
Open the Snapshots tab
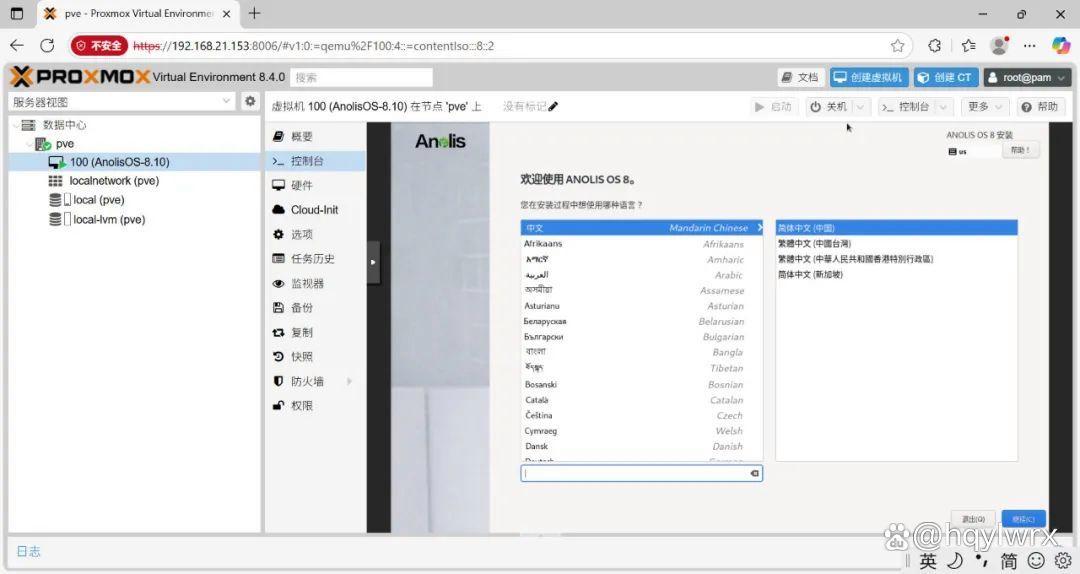click(x=315, y=356)
